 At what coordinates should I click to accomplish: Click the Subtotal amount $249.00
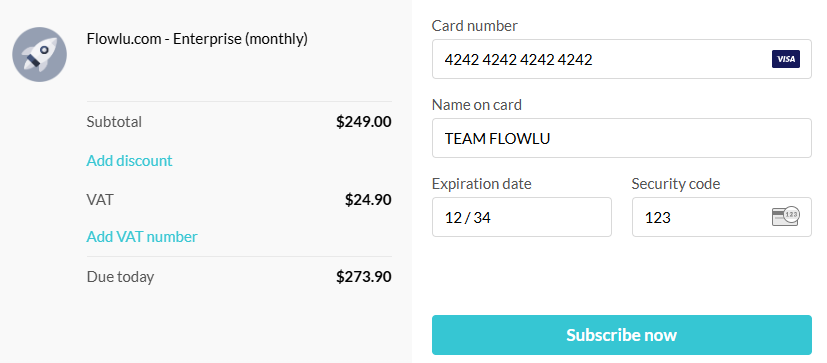pos(364,122)
